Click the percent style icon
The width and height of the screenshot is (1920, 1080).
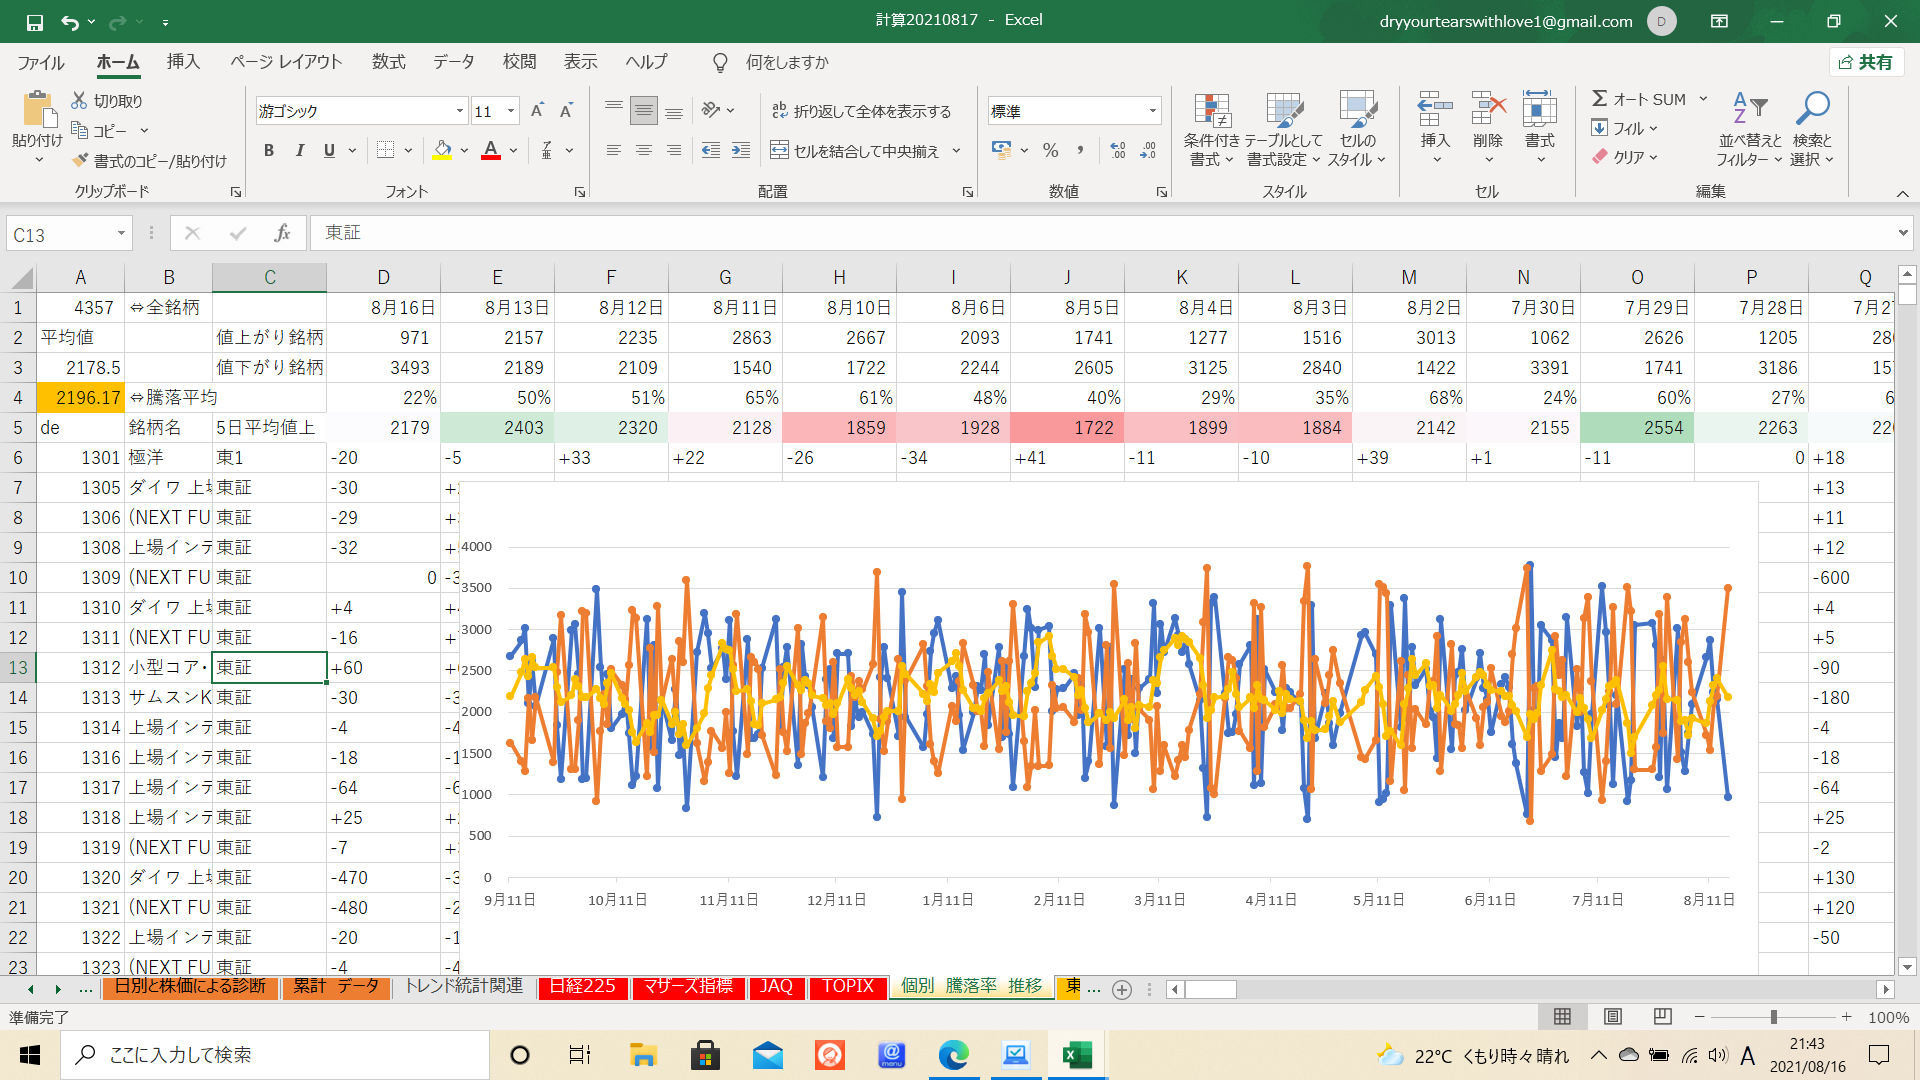click(x=1050, y=150)
